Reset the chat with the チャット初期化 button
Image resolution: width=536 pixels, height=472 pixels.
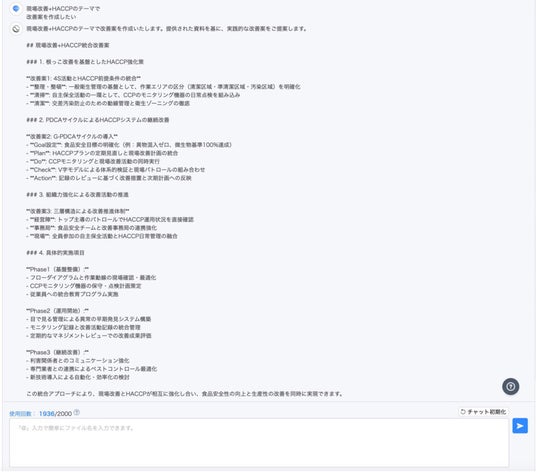pyautogui.click(x=483, y=412)
